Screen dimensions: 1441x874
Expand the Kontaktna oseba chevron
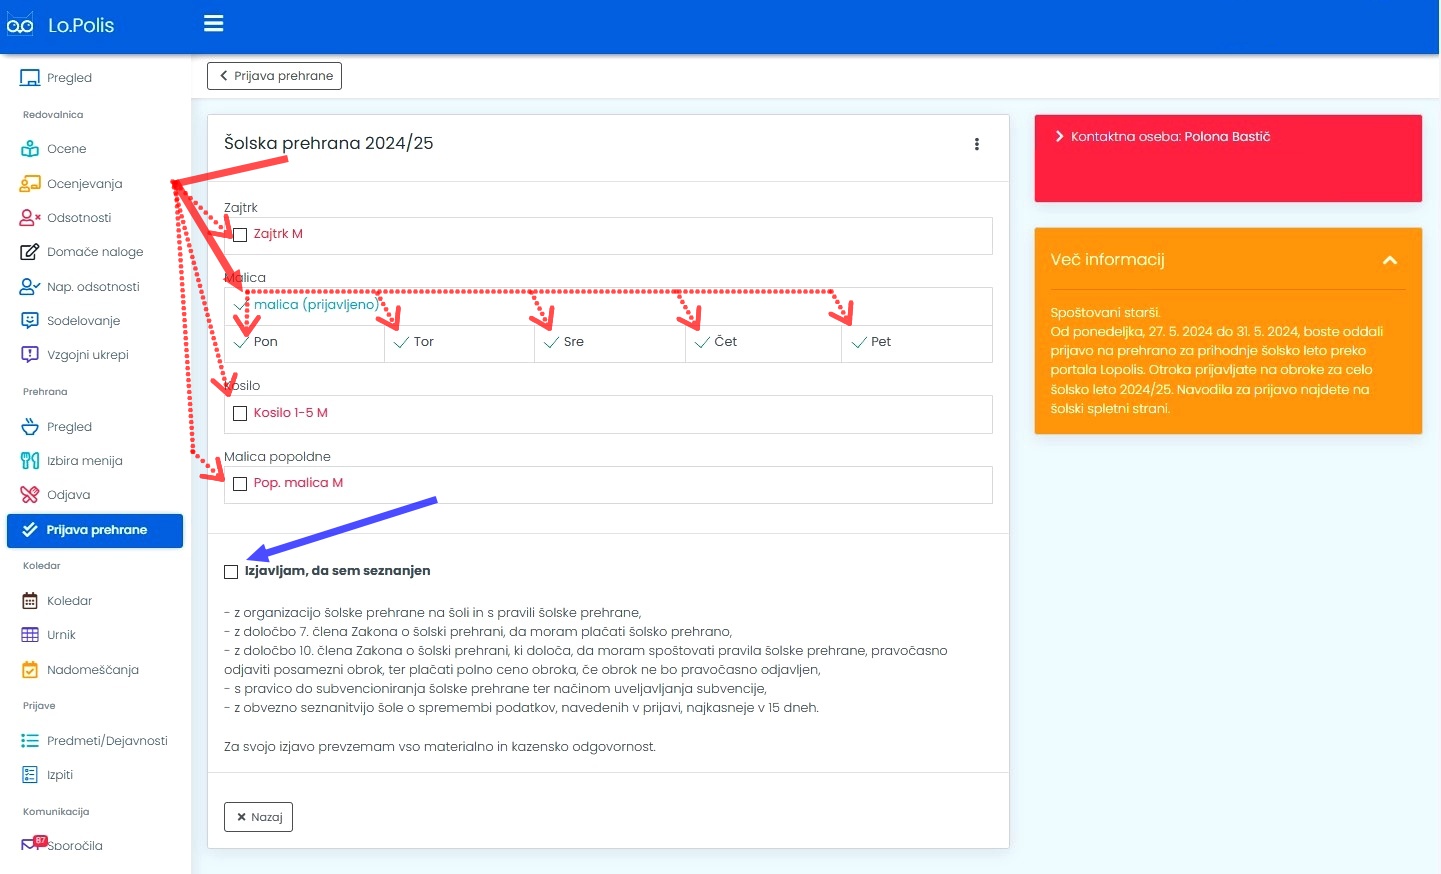(x=1059, y=136)
